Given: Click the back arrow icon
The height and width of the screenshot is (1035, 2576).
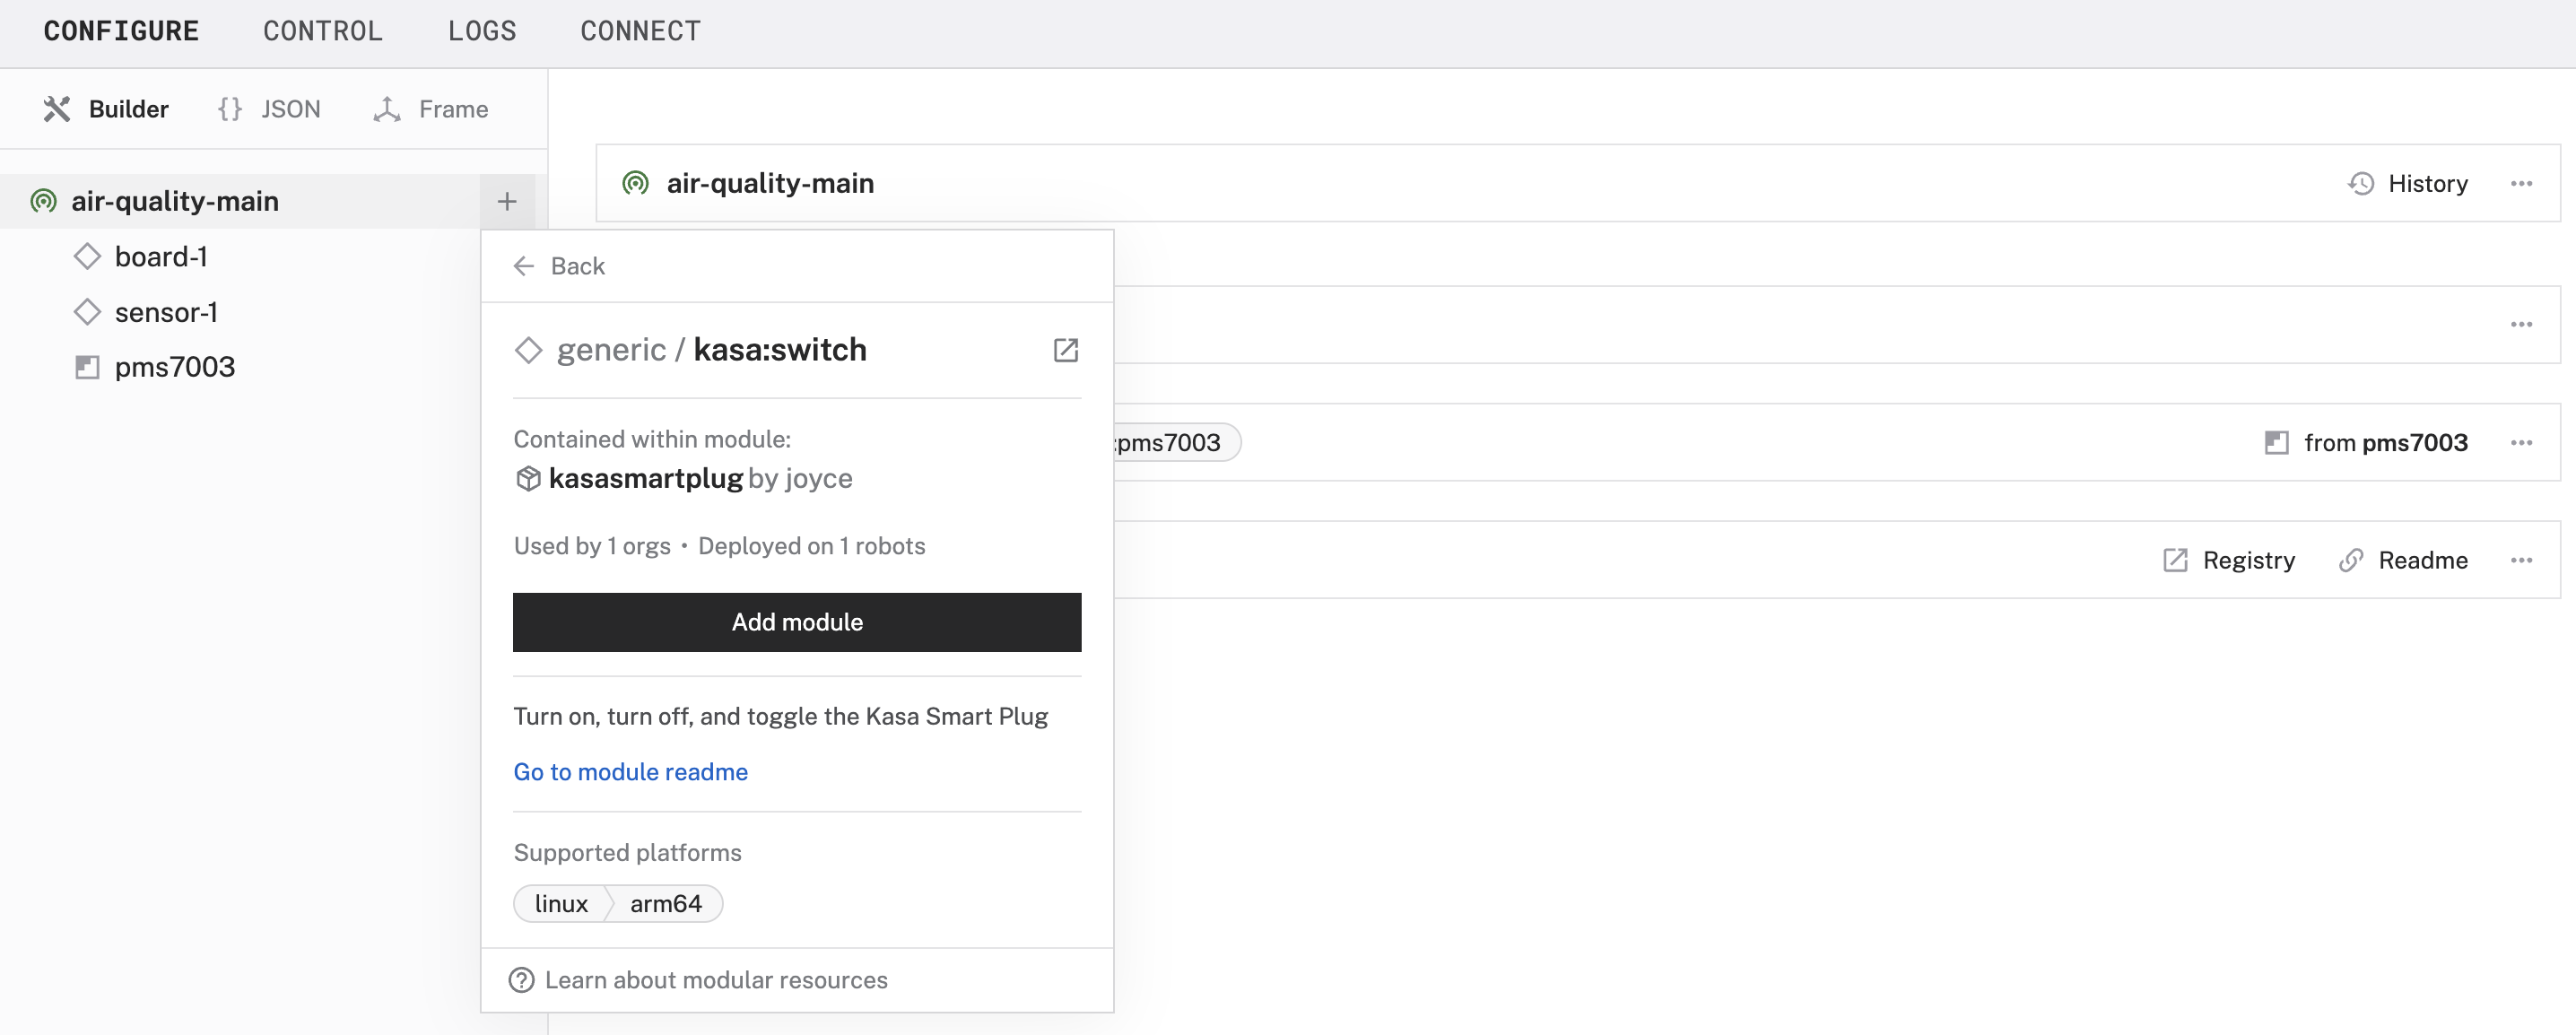Looking at the screenshot, I should pos(523,266).
